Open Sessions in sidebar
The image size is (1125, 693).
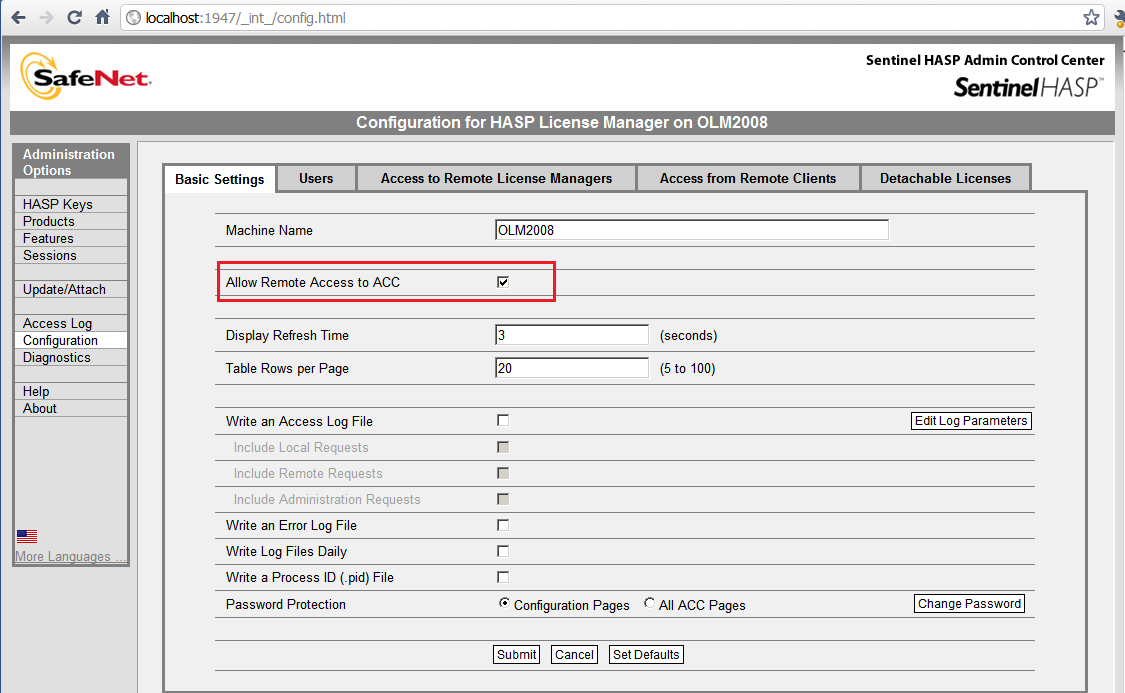pos(70,255)
